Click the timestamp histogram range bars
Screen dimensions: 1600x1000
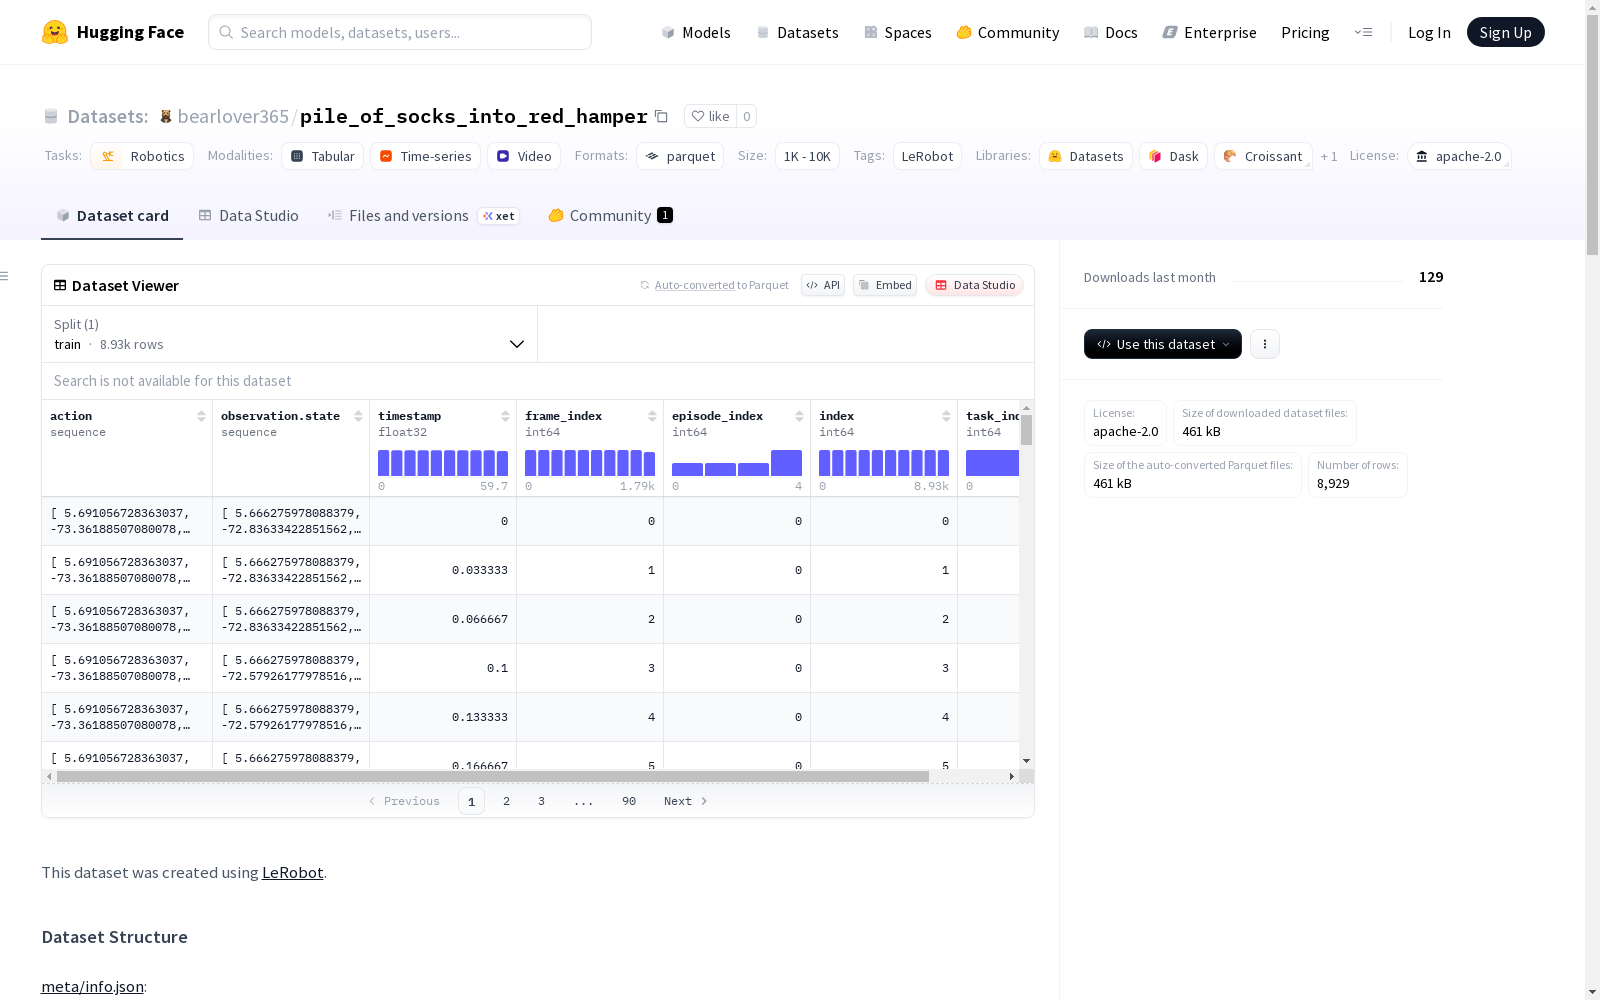click(x=443, y=463)
